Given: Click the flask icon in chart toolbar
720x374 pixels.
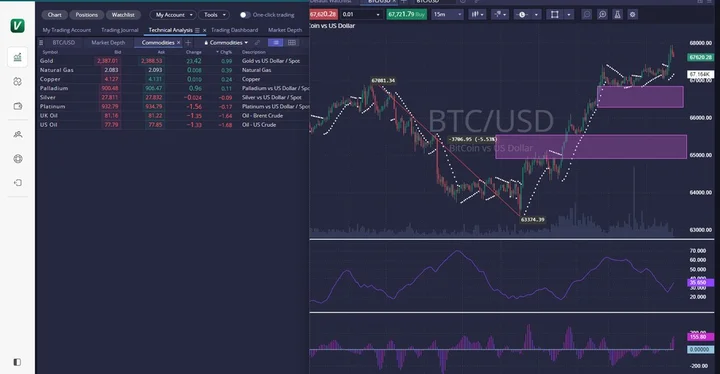Looking at the screenshot, I should coord(617,14).
